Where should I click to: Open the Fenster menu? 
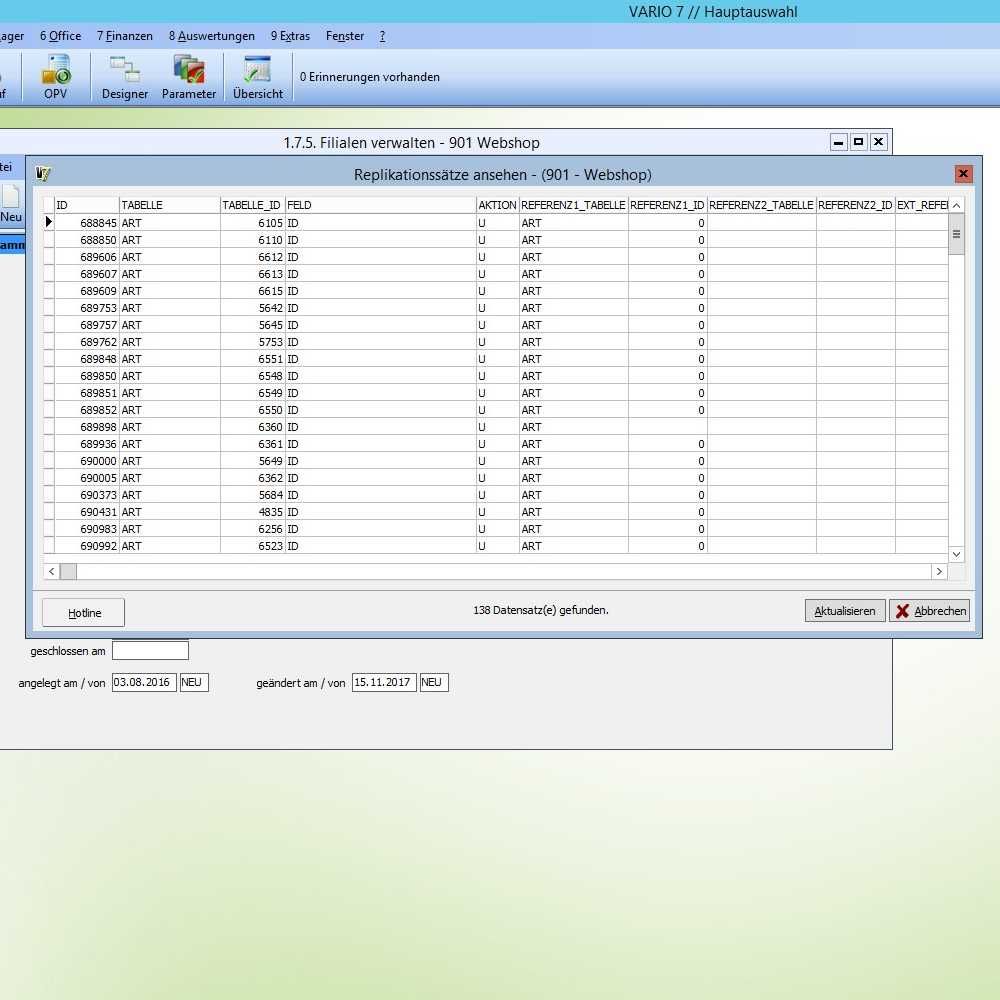coord(345,36)
